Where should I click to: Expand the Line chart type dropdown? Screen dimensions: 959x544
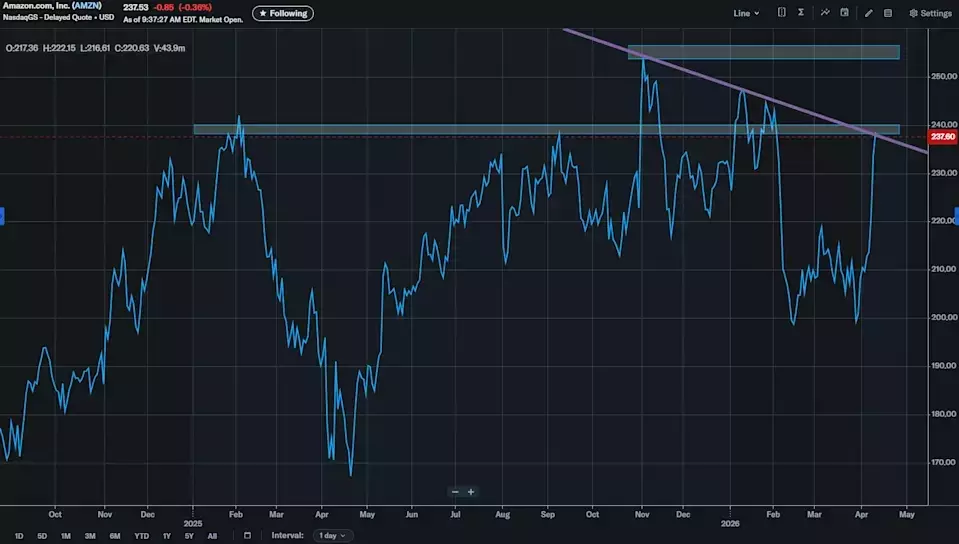point(746,13)
